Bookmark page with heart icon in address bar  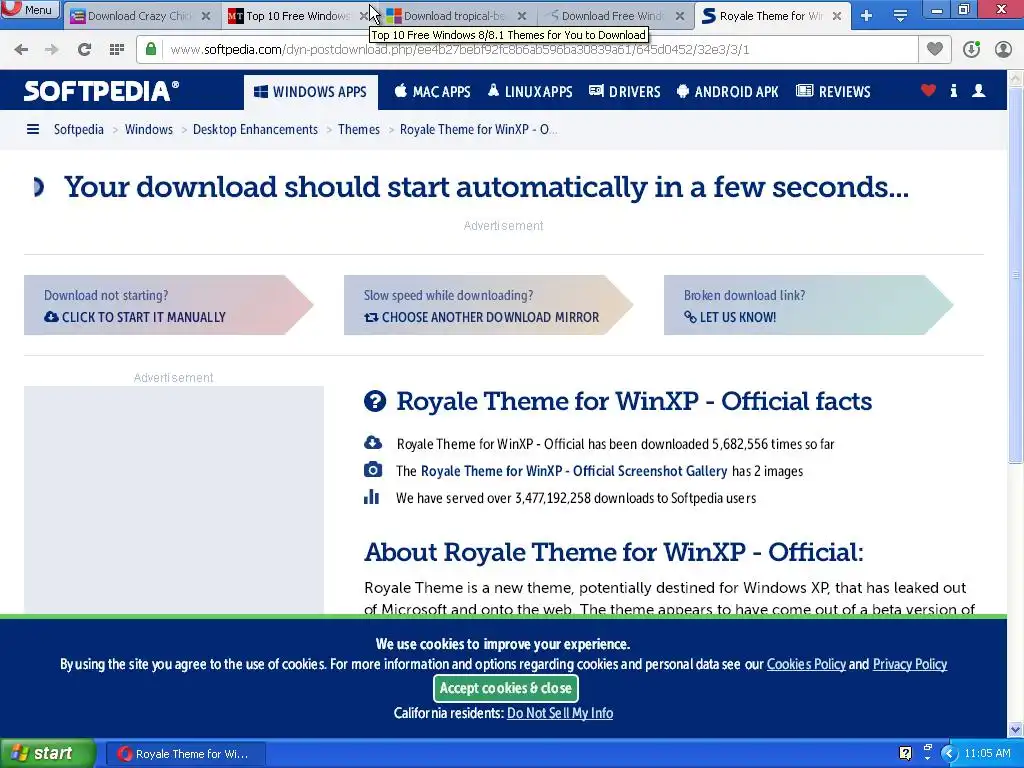coord(935,50)
